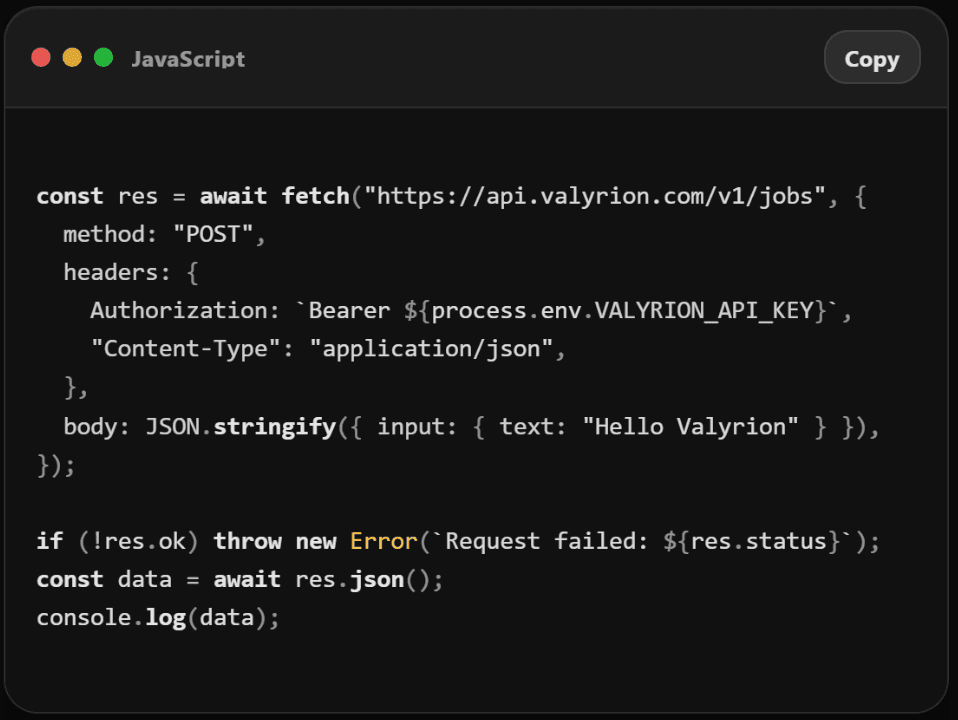The width and height of the screenshot is (958, 720).
Task: Click the method: "POST" line
Action: click(164, 234)
